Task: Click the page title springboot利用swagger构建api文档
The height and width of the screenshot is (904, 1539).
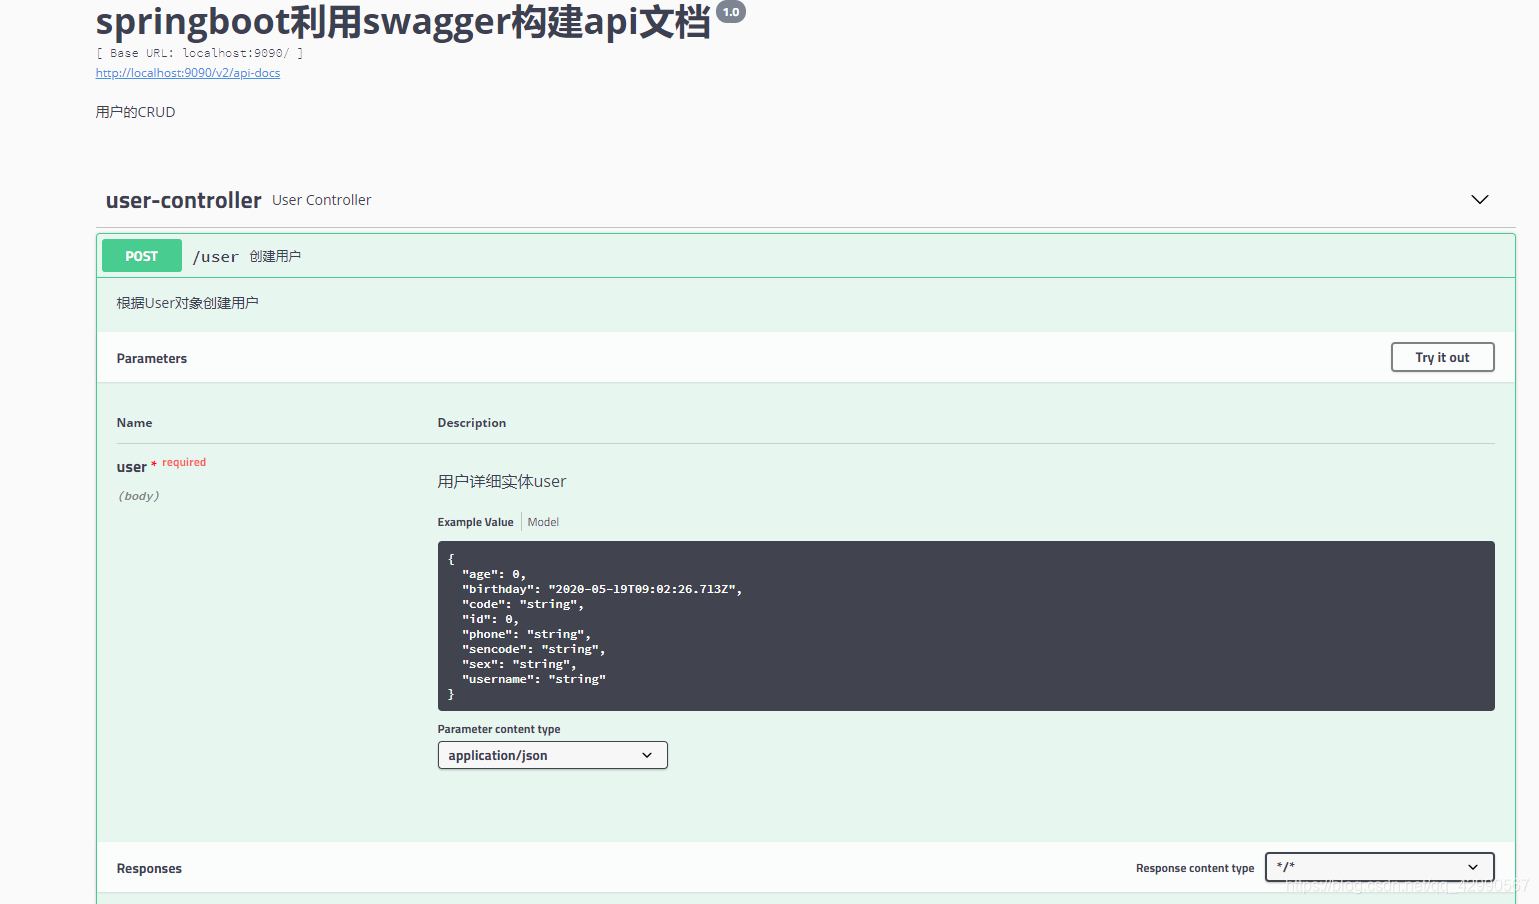Action: 403,22
